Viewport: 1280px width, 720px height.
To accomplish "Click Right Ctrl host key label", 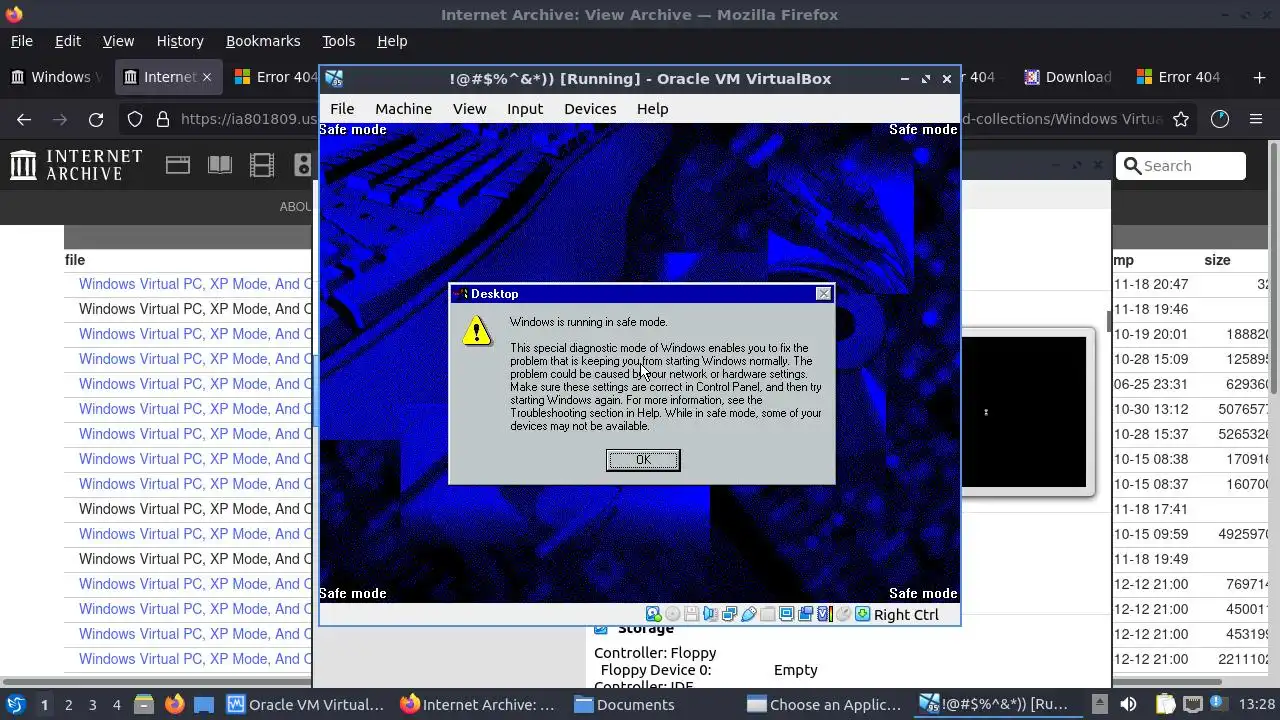I will [906, 614].
